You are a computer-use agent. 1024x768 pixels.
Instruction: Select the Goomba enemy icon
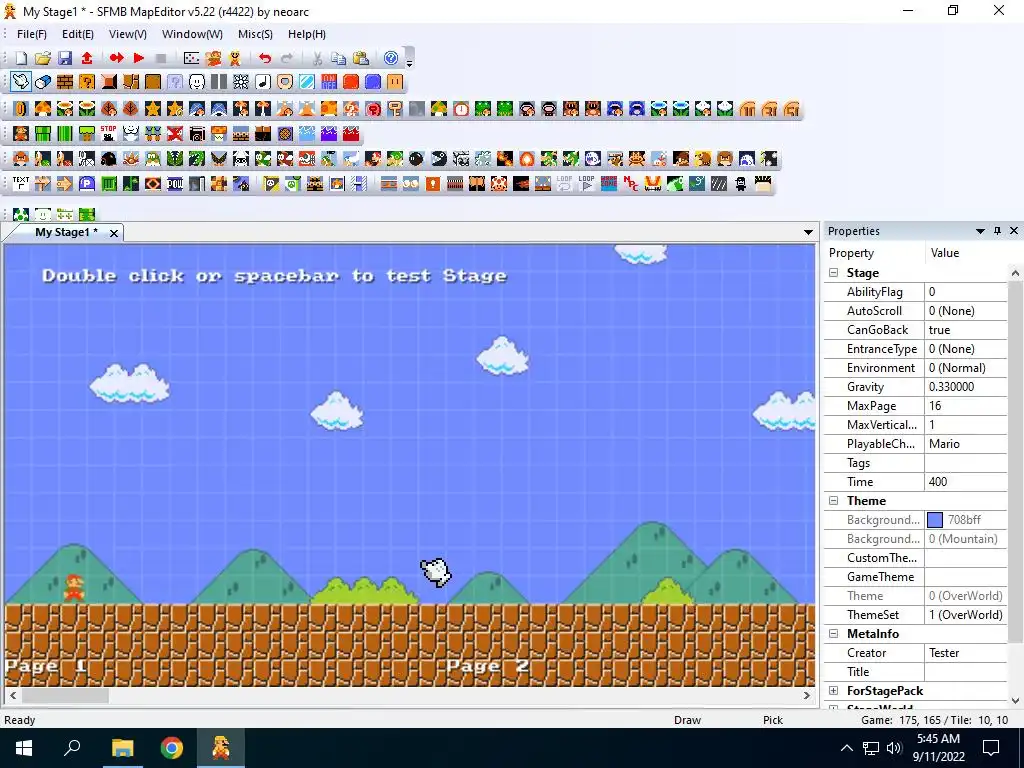21,159
